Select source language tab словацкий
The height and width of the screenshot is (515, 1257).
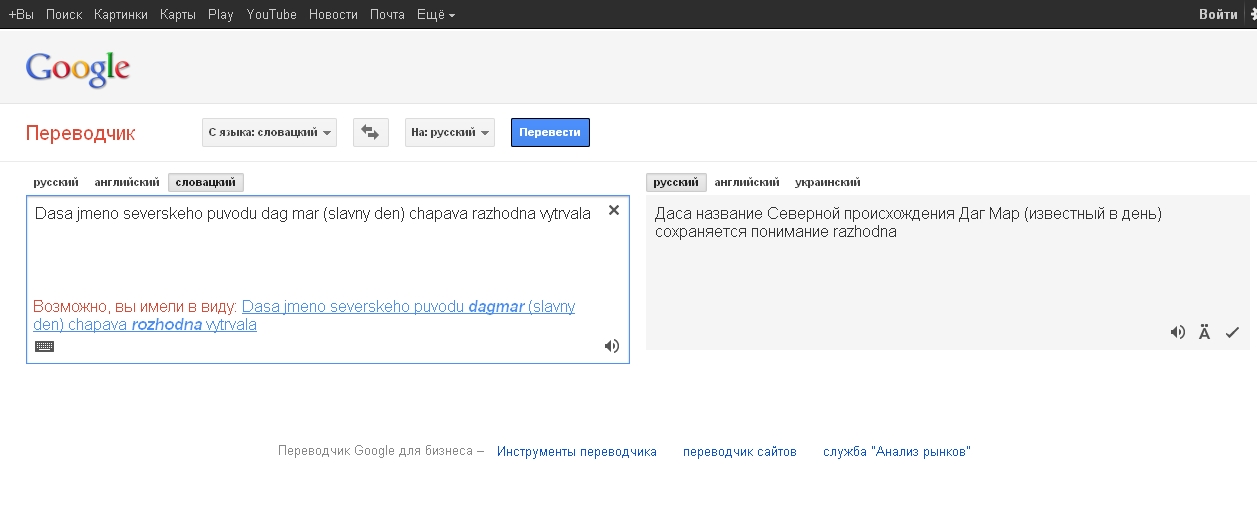click(x=206, y=182)
